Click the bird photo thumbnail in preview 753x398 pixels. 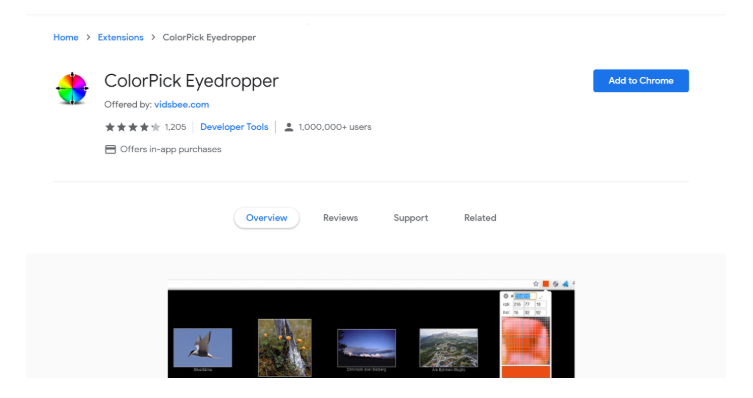point(203,348)
